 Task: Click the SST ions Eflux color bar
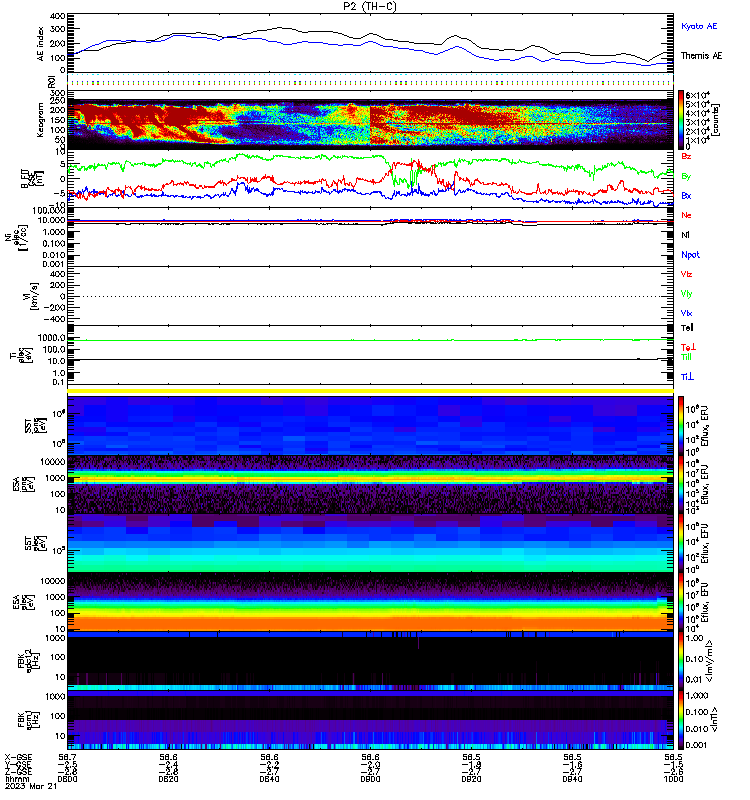681,426
